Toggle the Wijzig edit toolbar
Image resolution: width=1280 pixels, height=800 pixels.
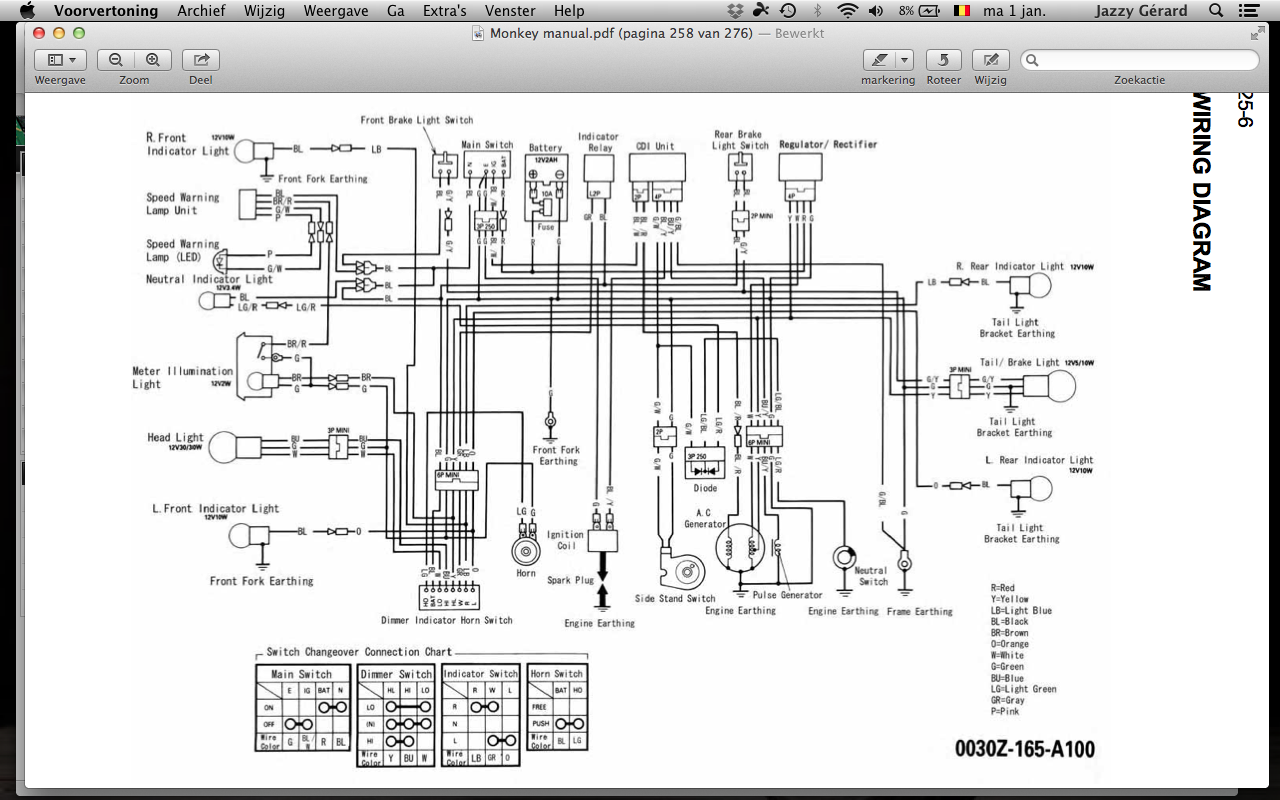point(991,60)
